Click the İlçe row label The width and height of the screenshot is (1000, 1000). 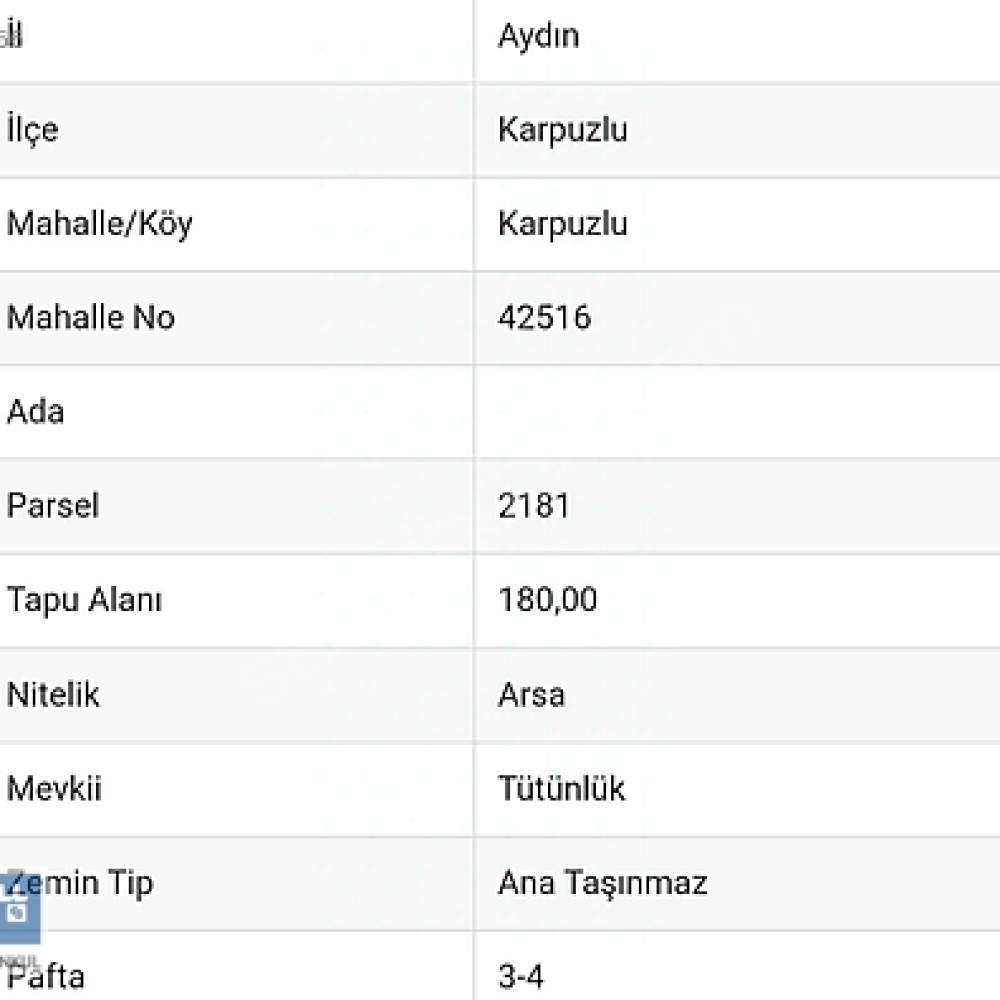pyautogui.click(x=33, y=129)
